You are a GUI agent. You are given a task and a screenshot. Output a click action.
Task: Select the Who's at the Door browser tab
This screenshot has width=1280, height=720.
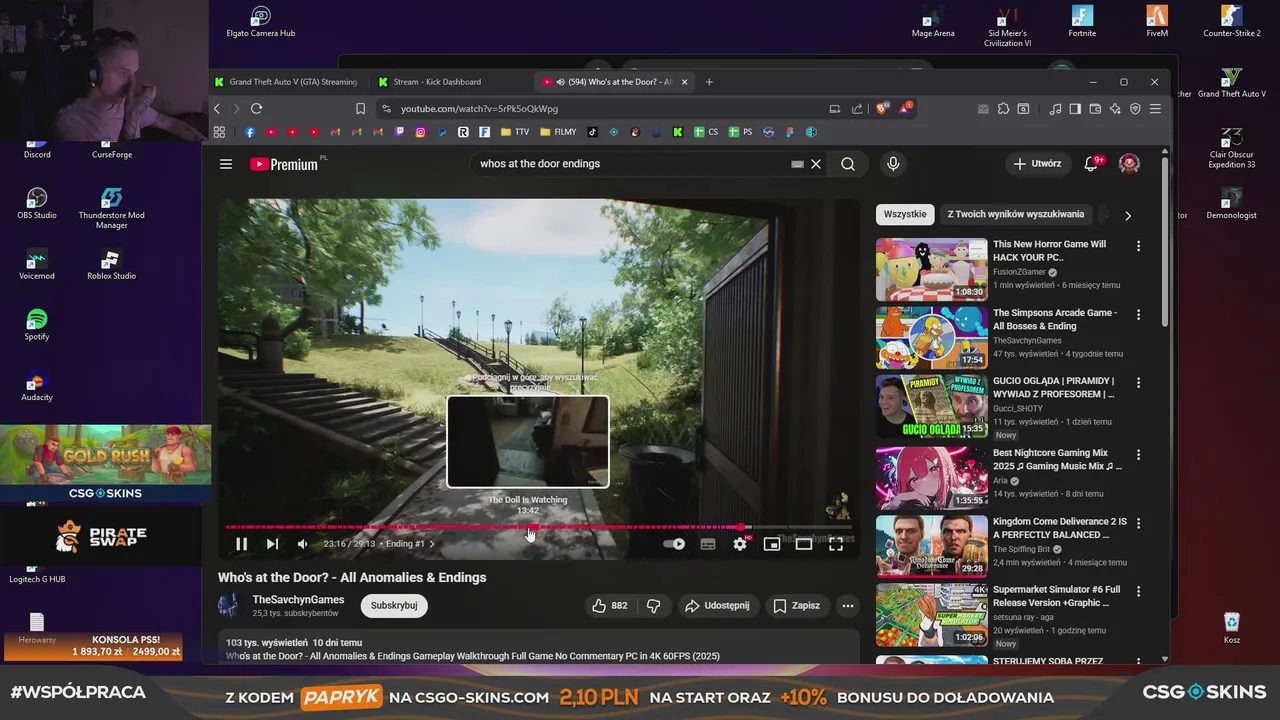tap(615, 82)
